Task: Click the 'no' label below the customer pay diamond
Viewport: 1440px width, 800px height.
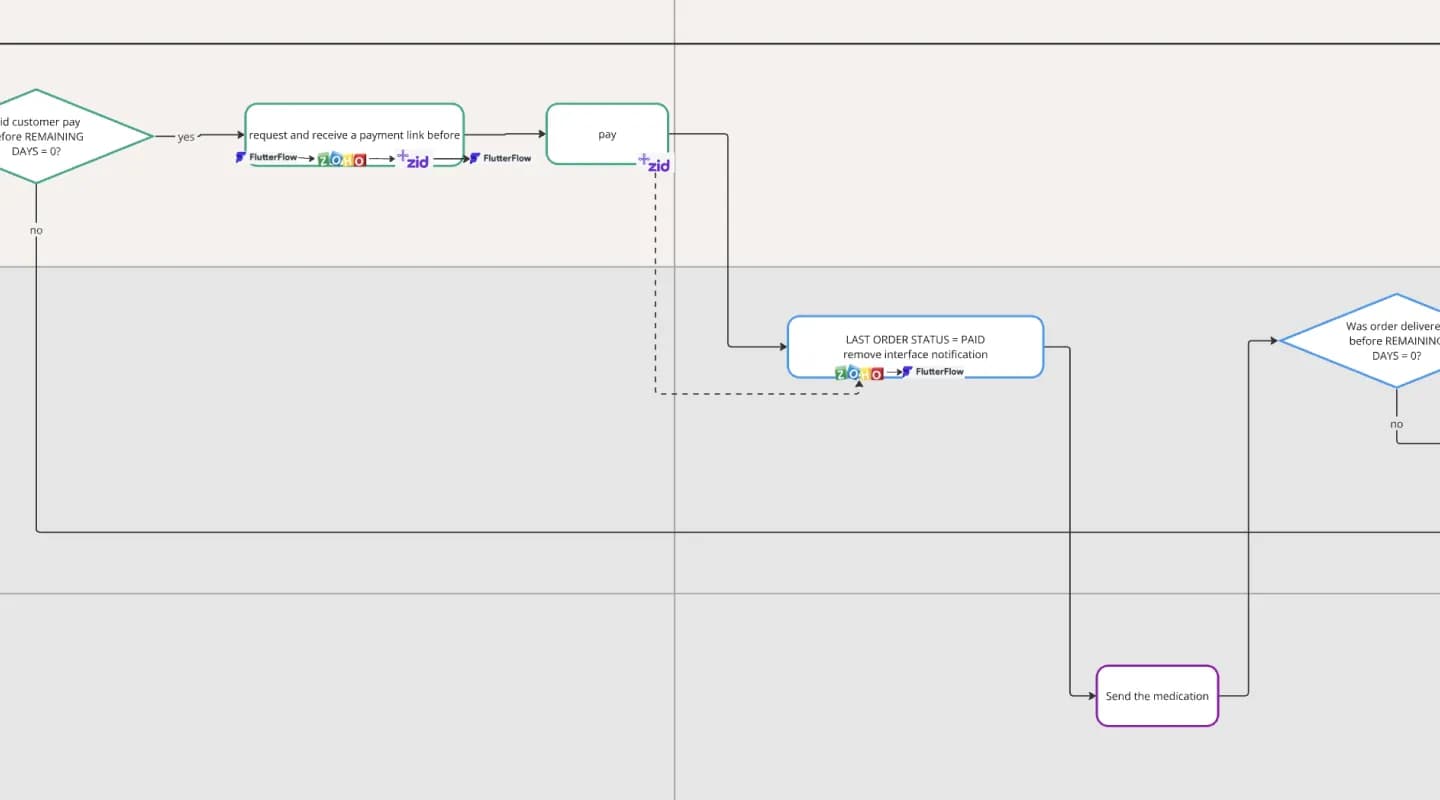Action: click(36, 230)
